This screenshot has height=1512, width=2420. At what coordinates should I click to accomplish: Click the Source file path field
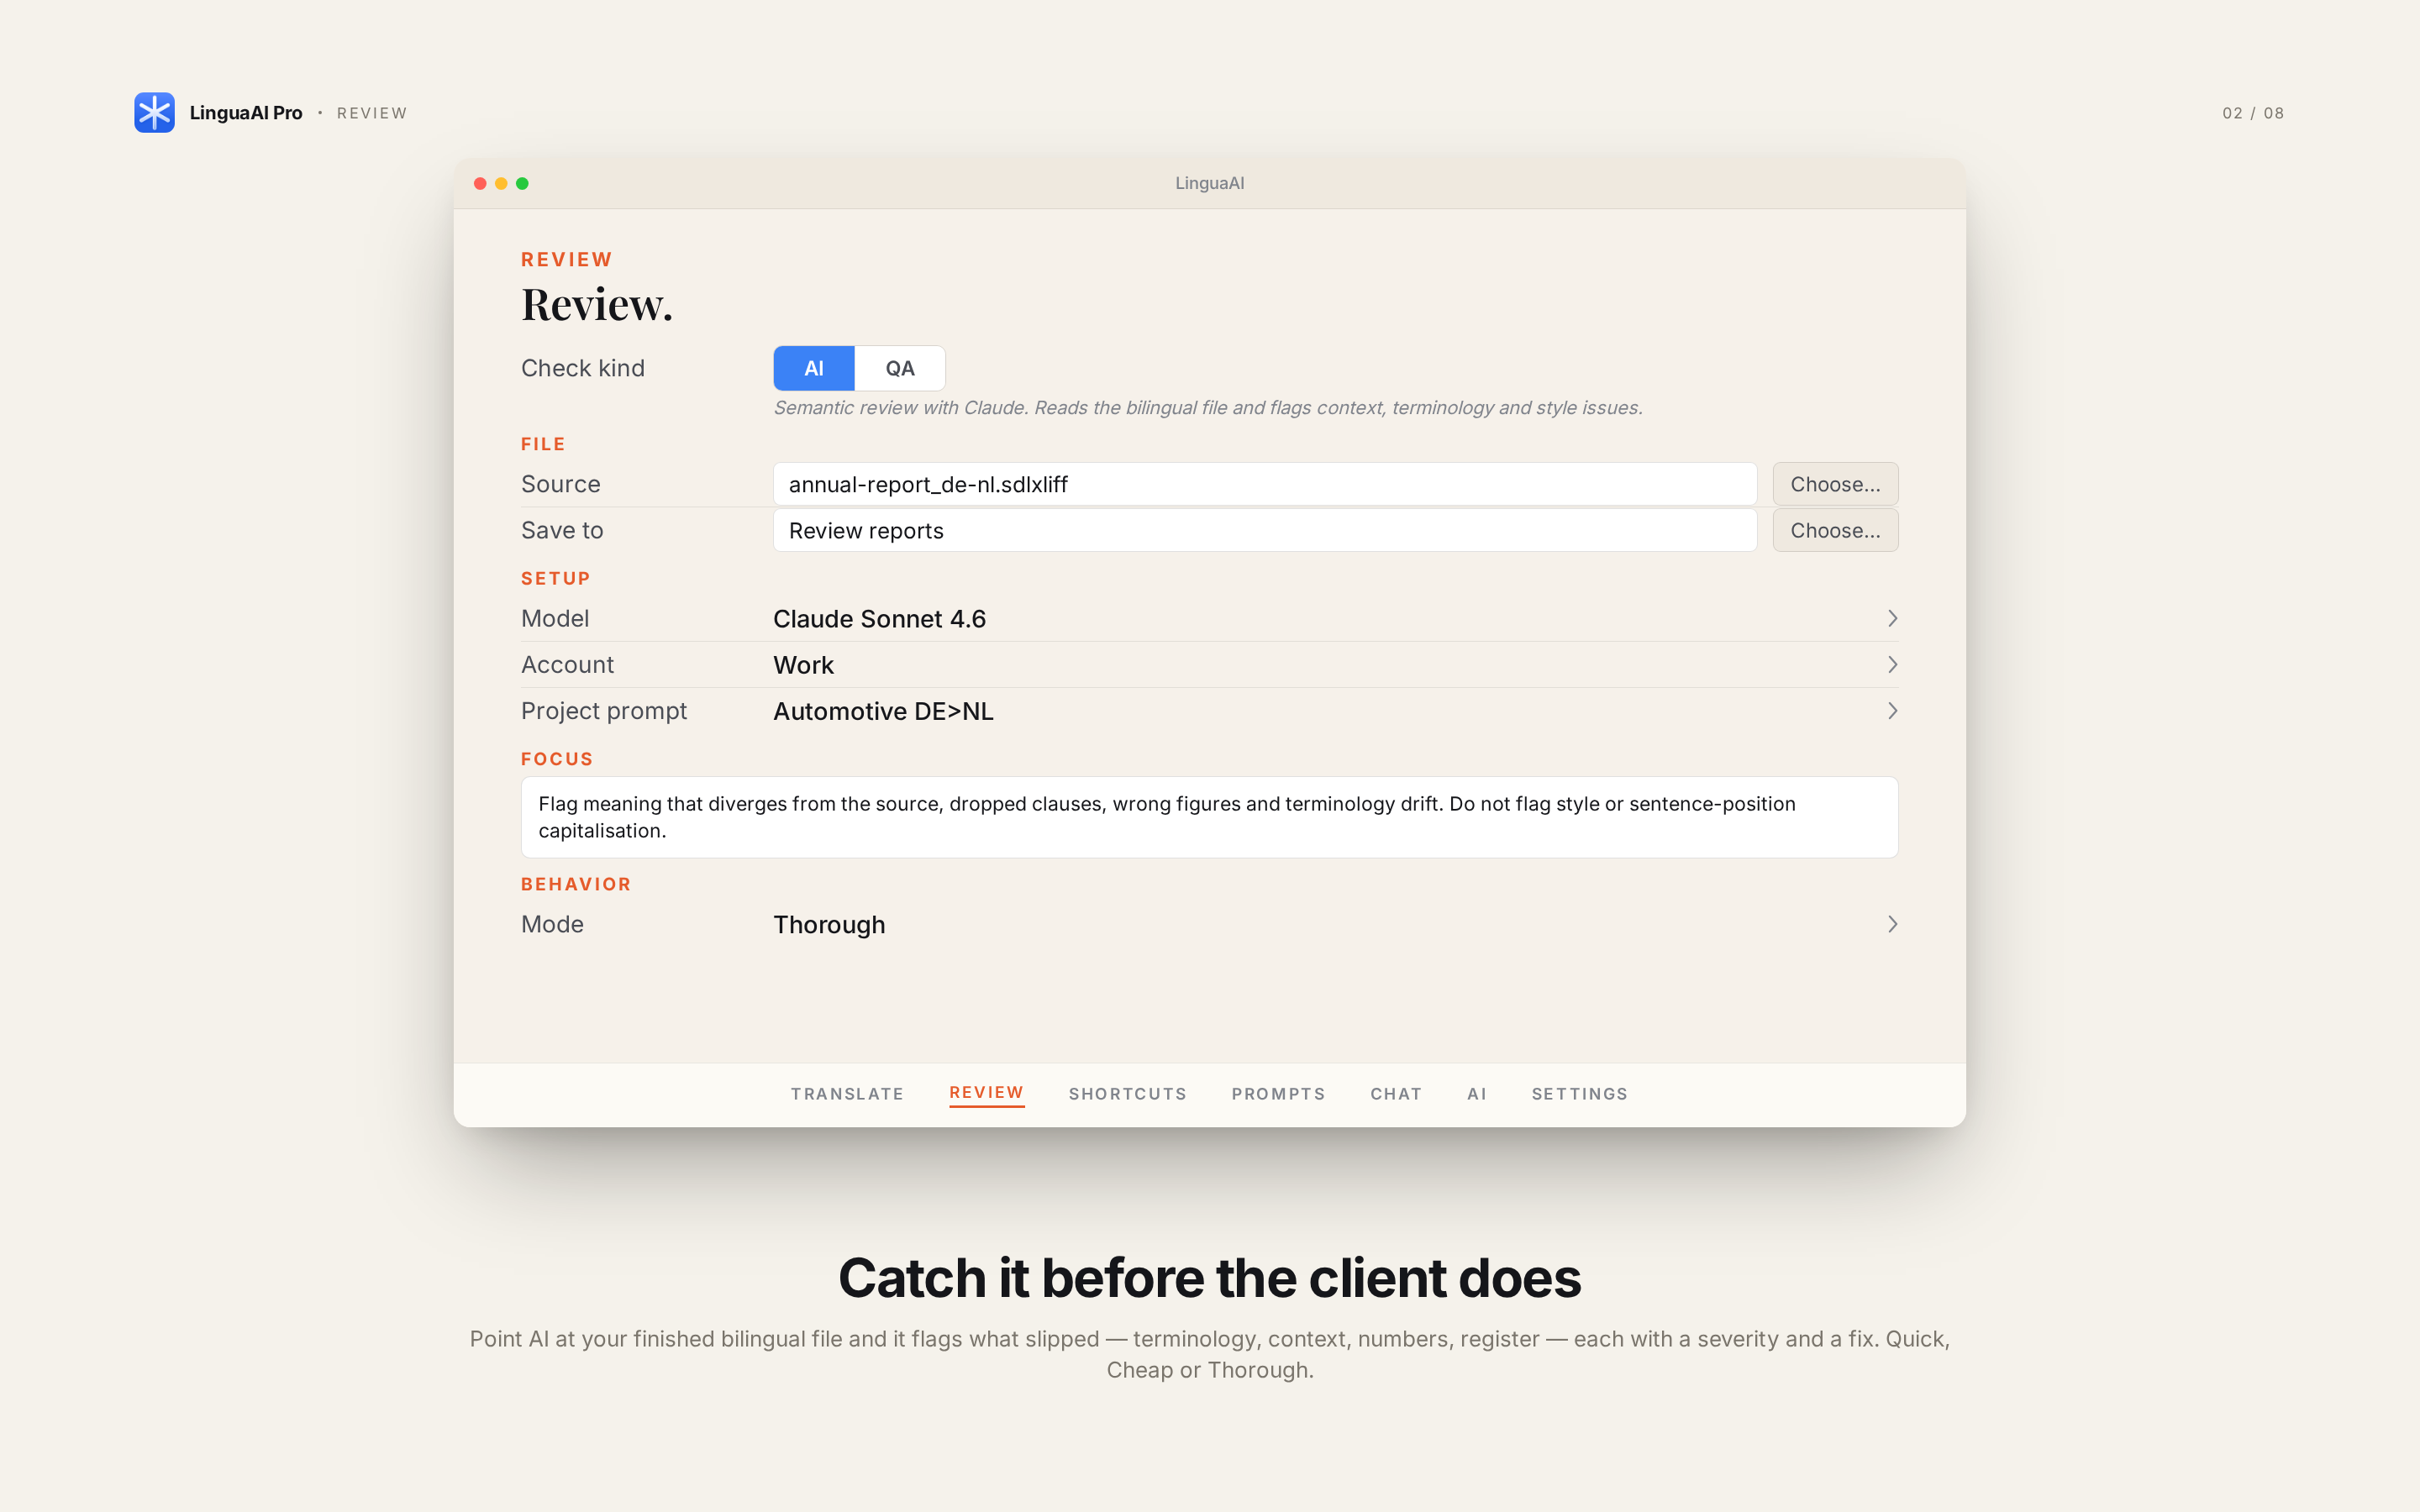(1264, 484)
